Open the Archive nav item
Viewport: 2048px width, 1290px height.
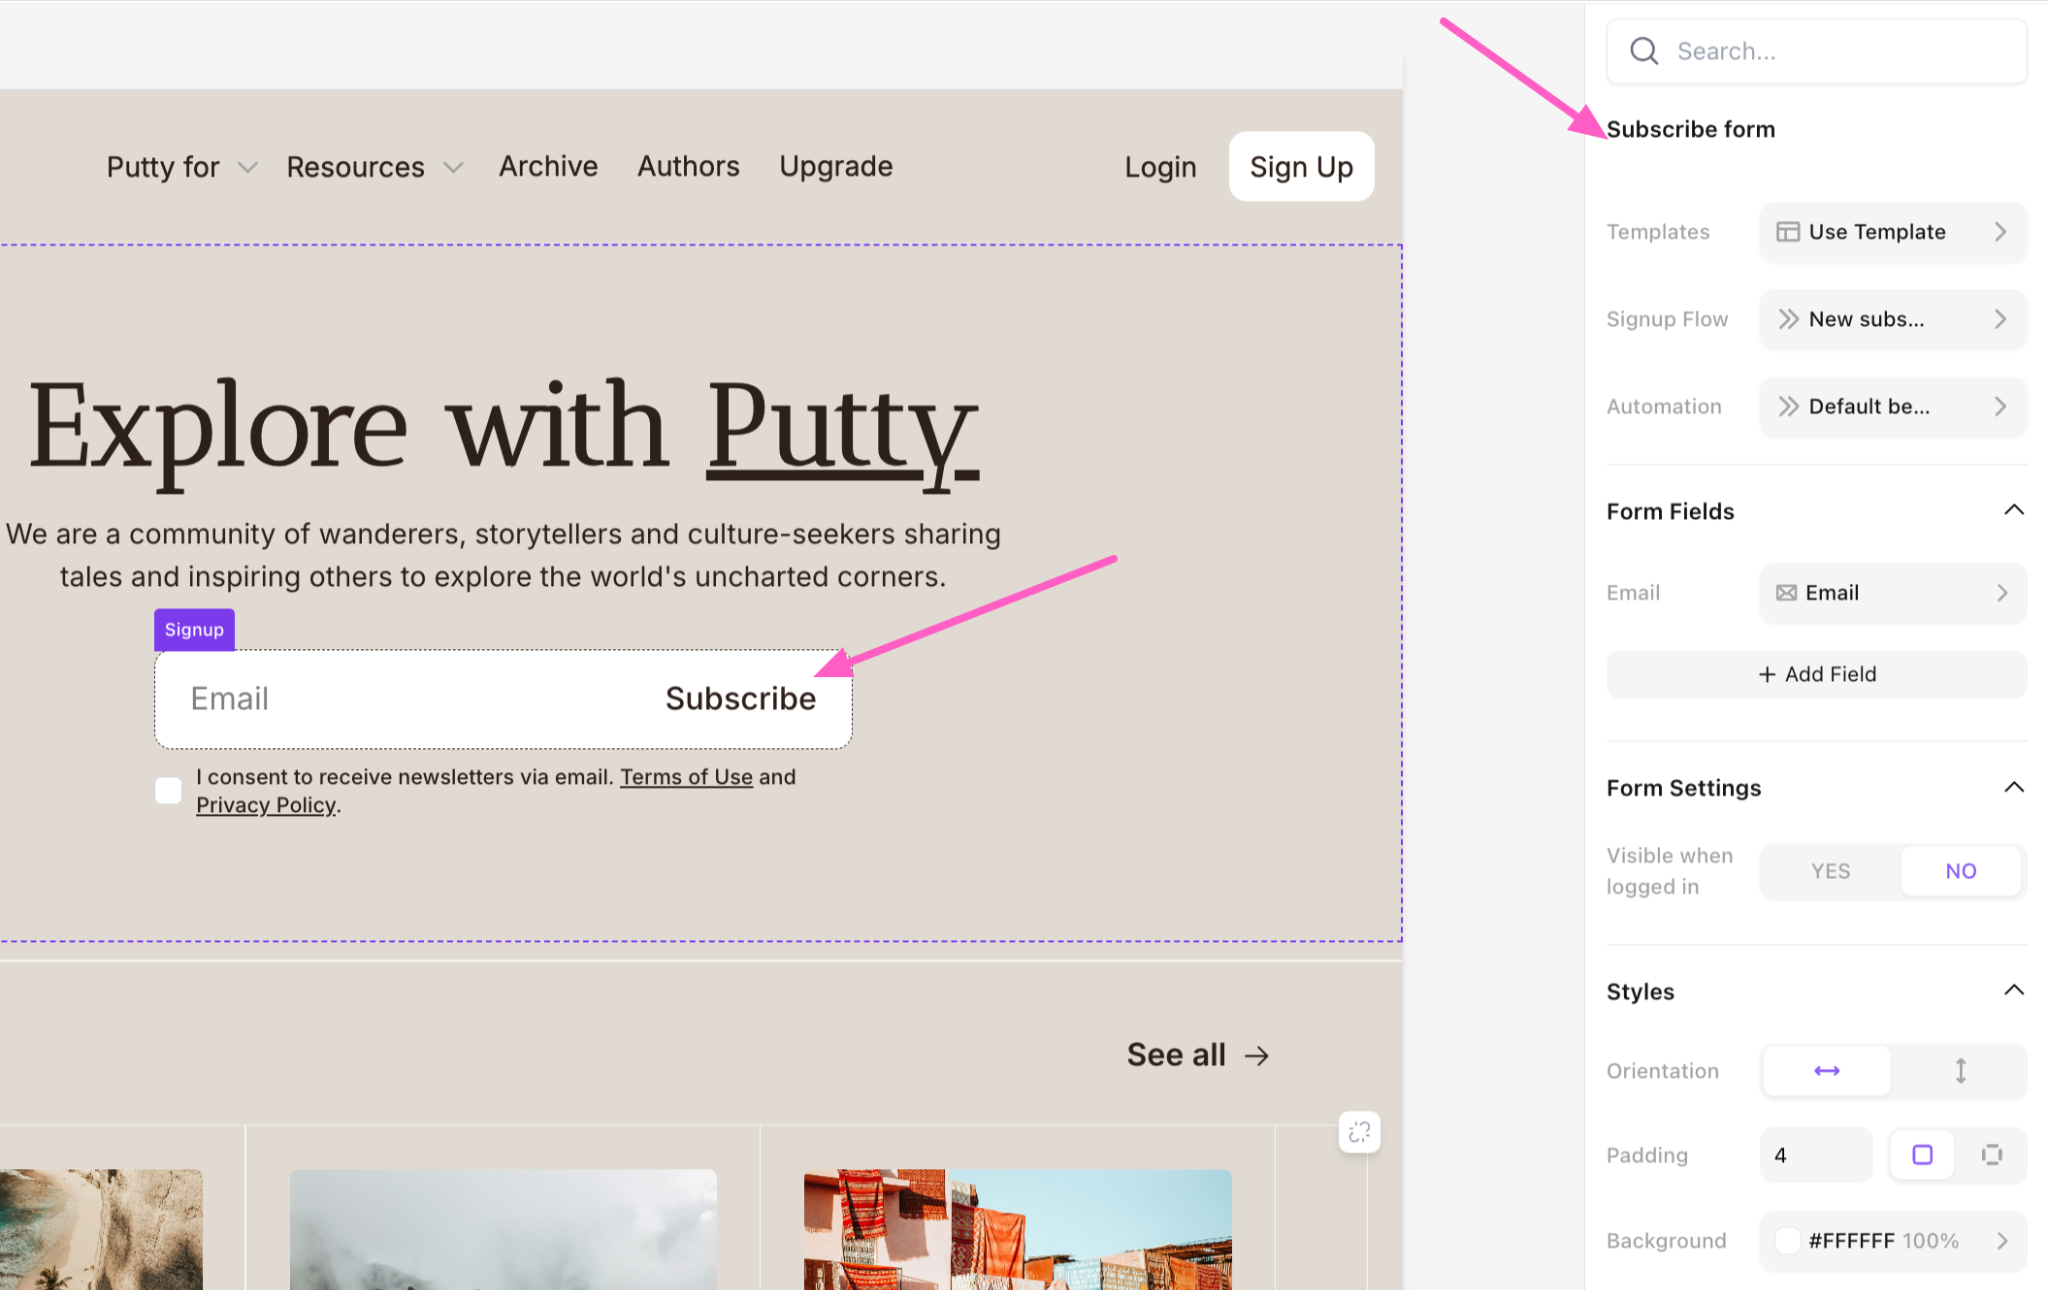548,166
